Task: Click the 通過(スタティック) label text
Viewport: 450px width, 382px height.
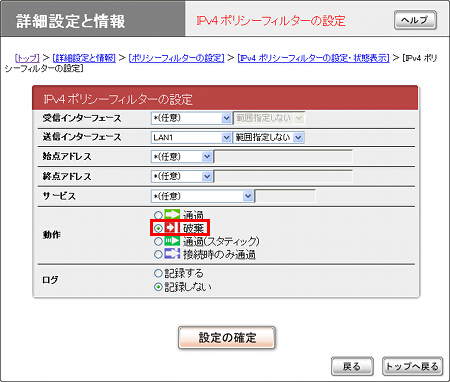Action: pos(221,241)
